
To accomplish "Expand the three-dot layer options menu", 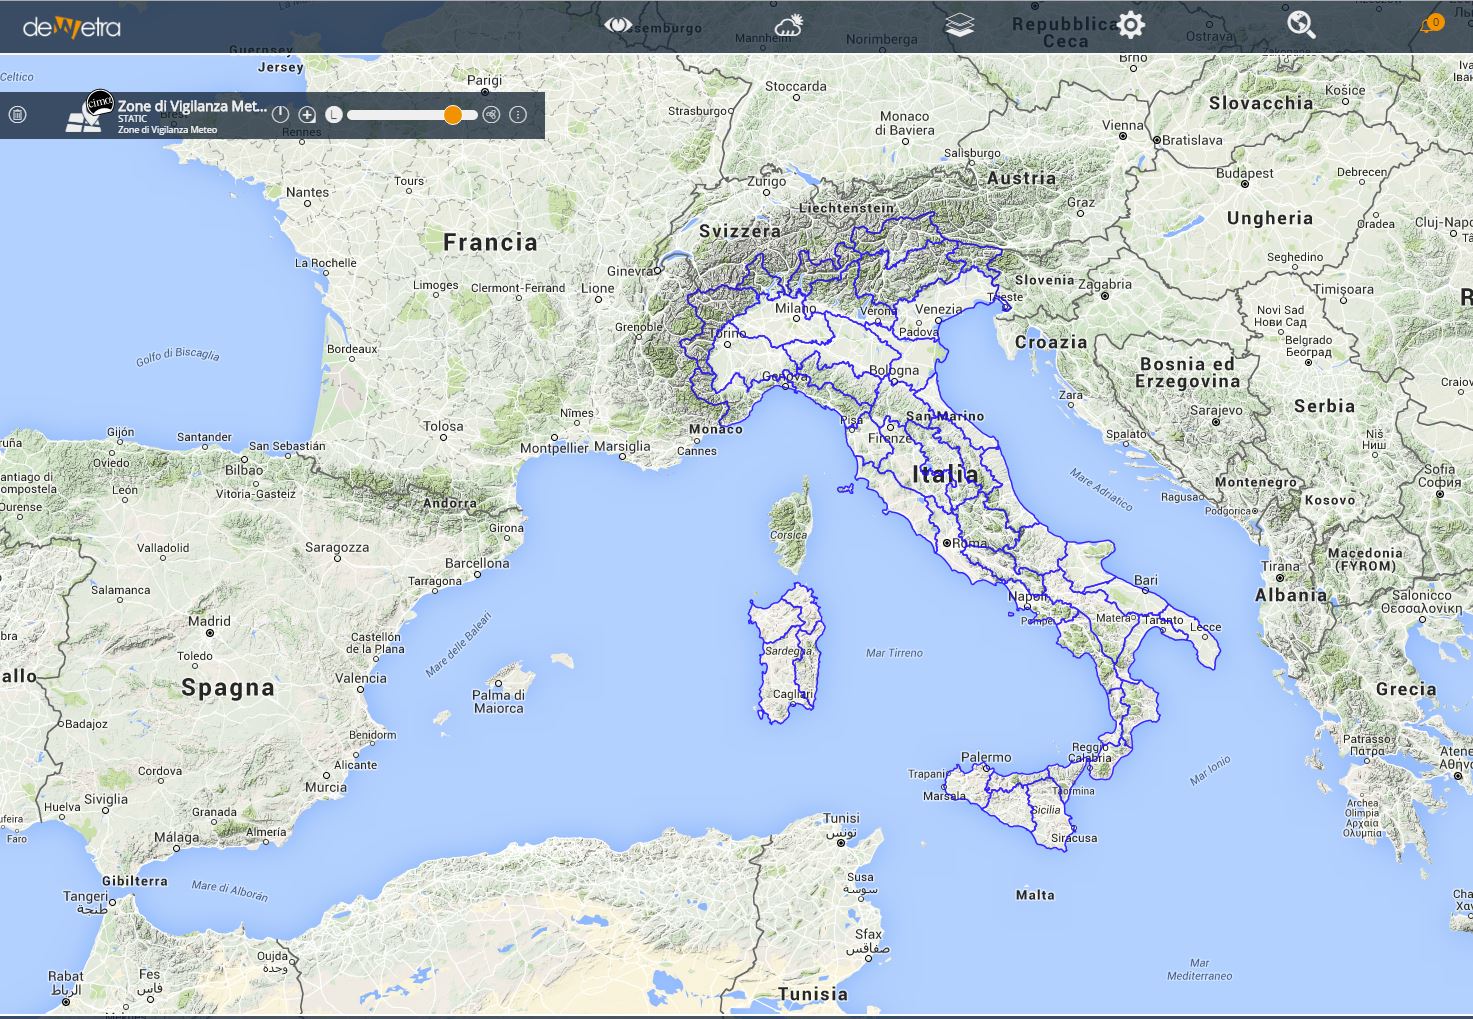I will tap(518, 115).
